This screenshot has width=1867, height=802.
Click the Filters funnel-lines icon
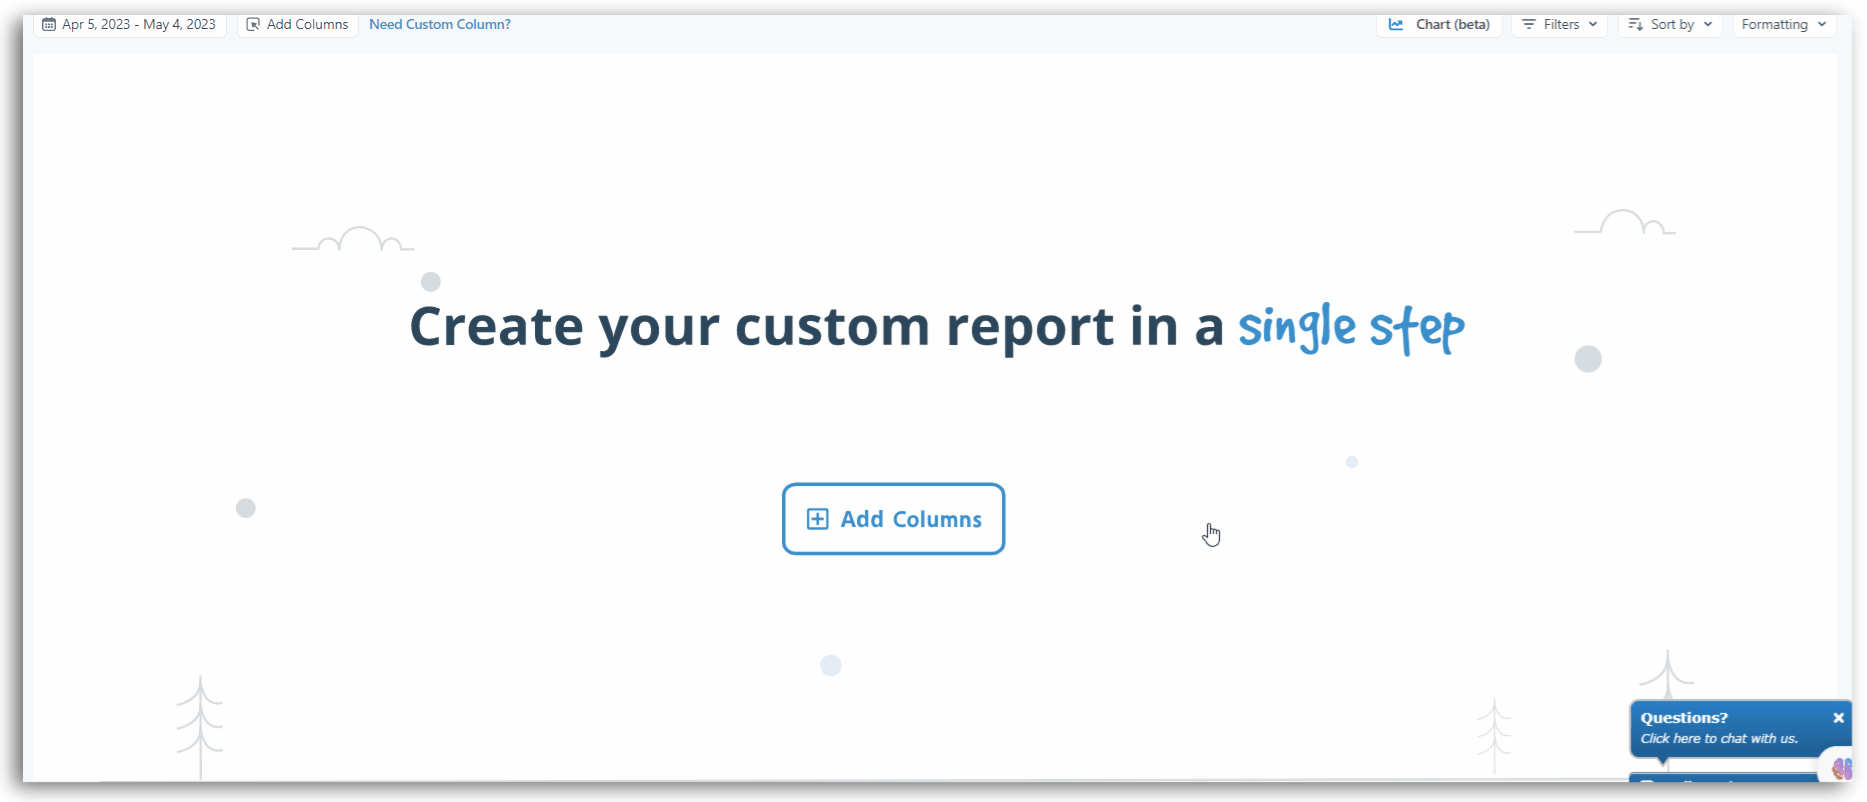coord(1528,25)
